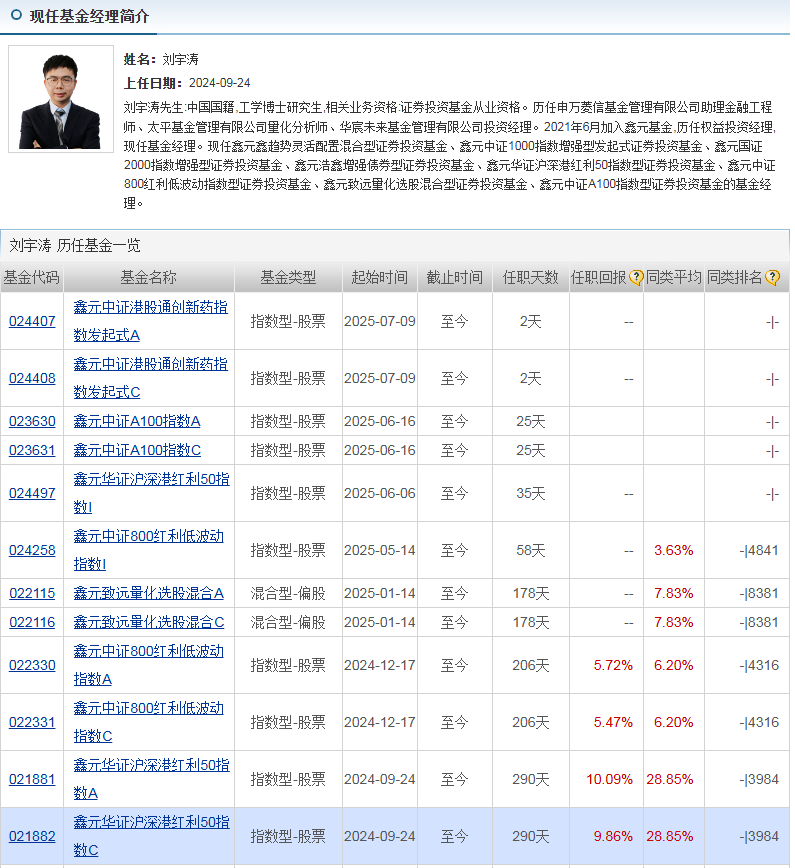Click the 起始时间 column header

pos(380,277)
